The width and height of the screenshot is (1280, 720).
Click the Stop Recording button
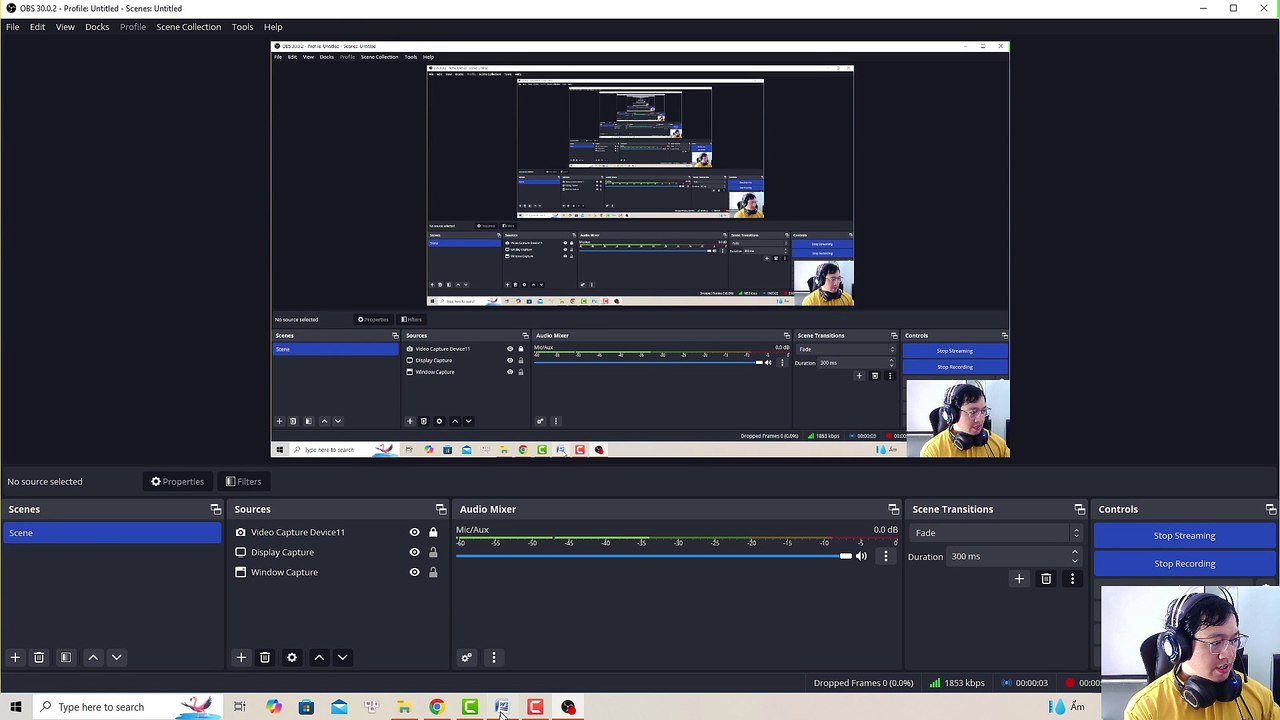(x=1184, y=564)
